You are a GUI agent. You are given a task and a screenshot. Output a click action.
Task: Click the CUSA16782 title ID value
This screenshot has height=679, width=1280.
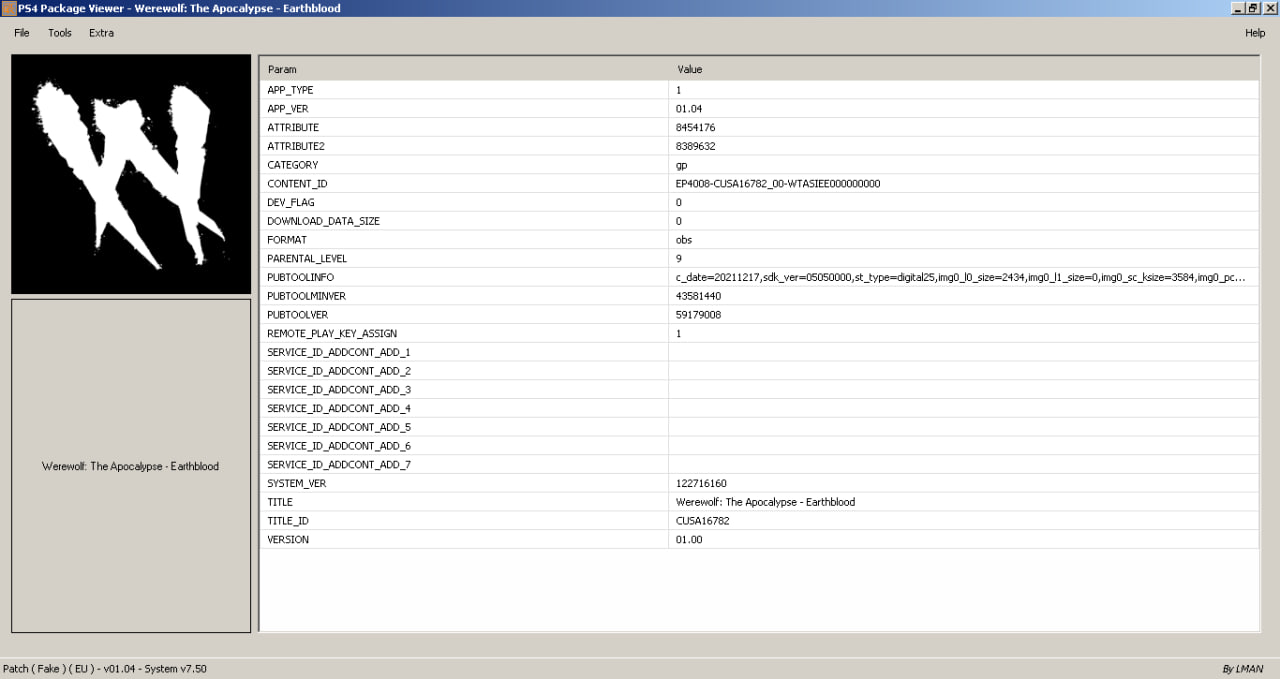702,521
